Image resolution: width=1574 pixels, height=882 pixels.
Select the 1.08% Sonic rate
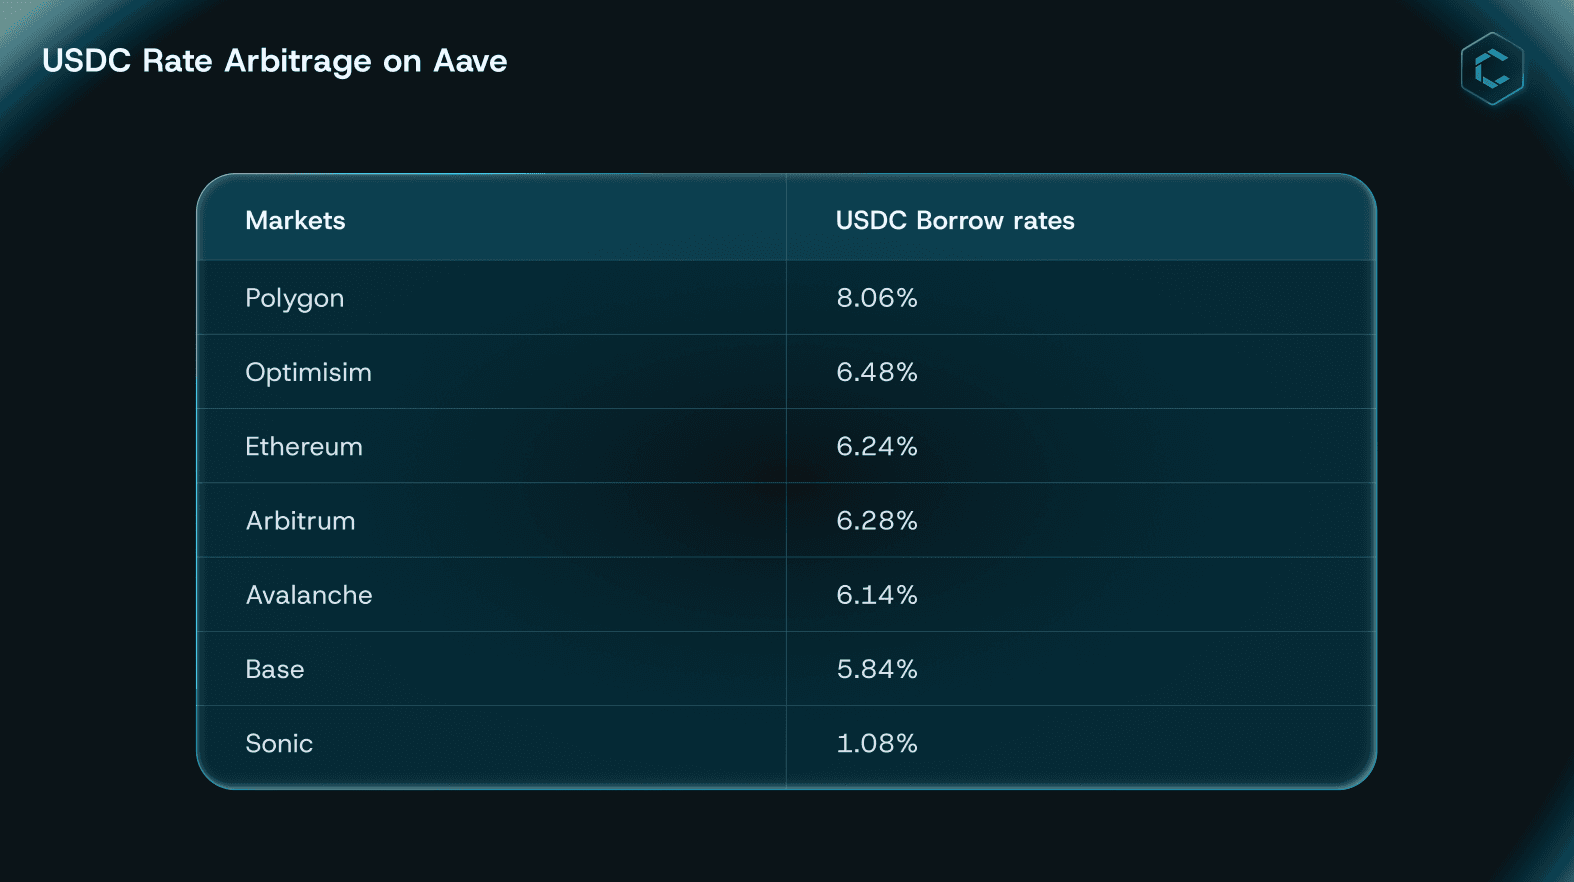pyautogui.click(x=877, y=743)
